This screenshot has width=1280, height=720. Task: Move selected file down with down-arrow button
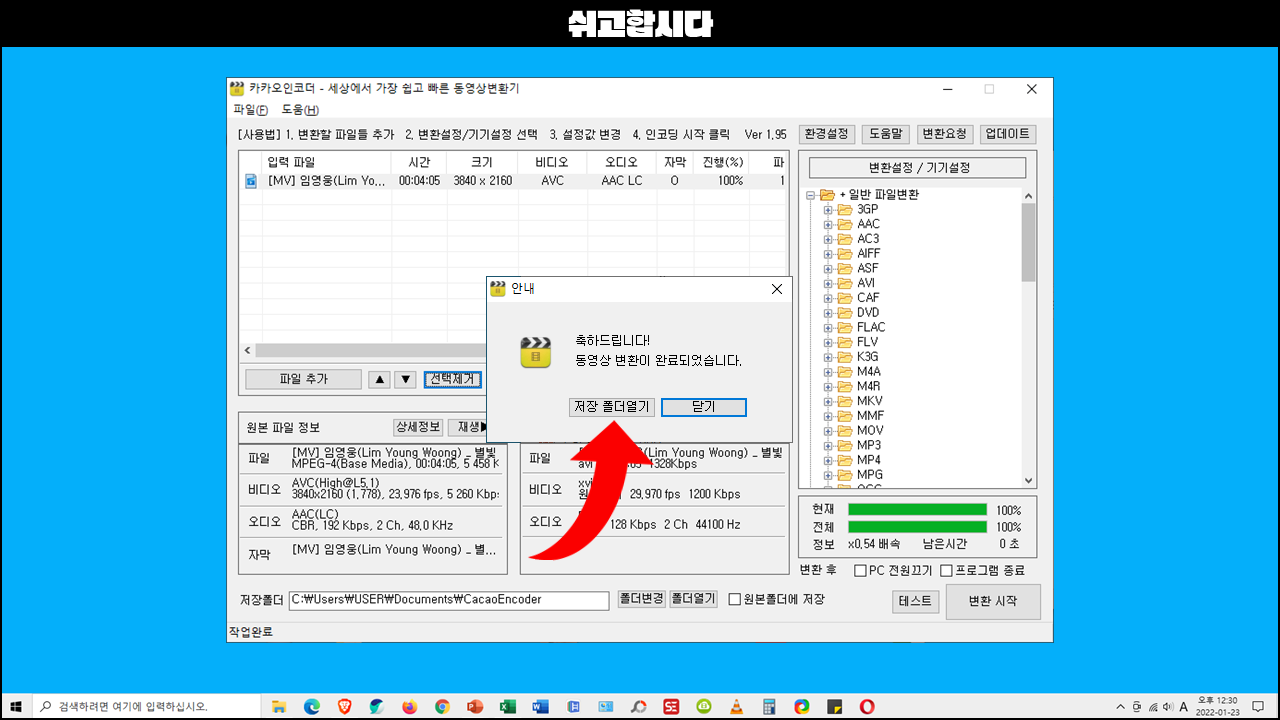405,379
